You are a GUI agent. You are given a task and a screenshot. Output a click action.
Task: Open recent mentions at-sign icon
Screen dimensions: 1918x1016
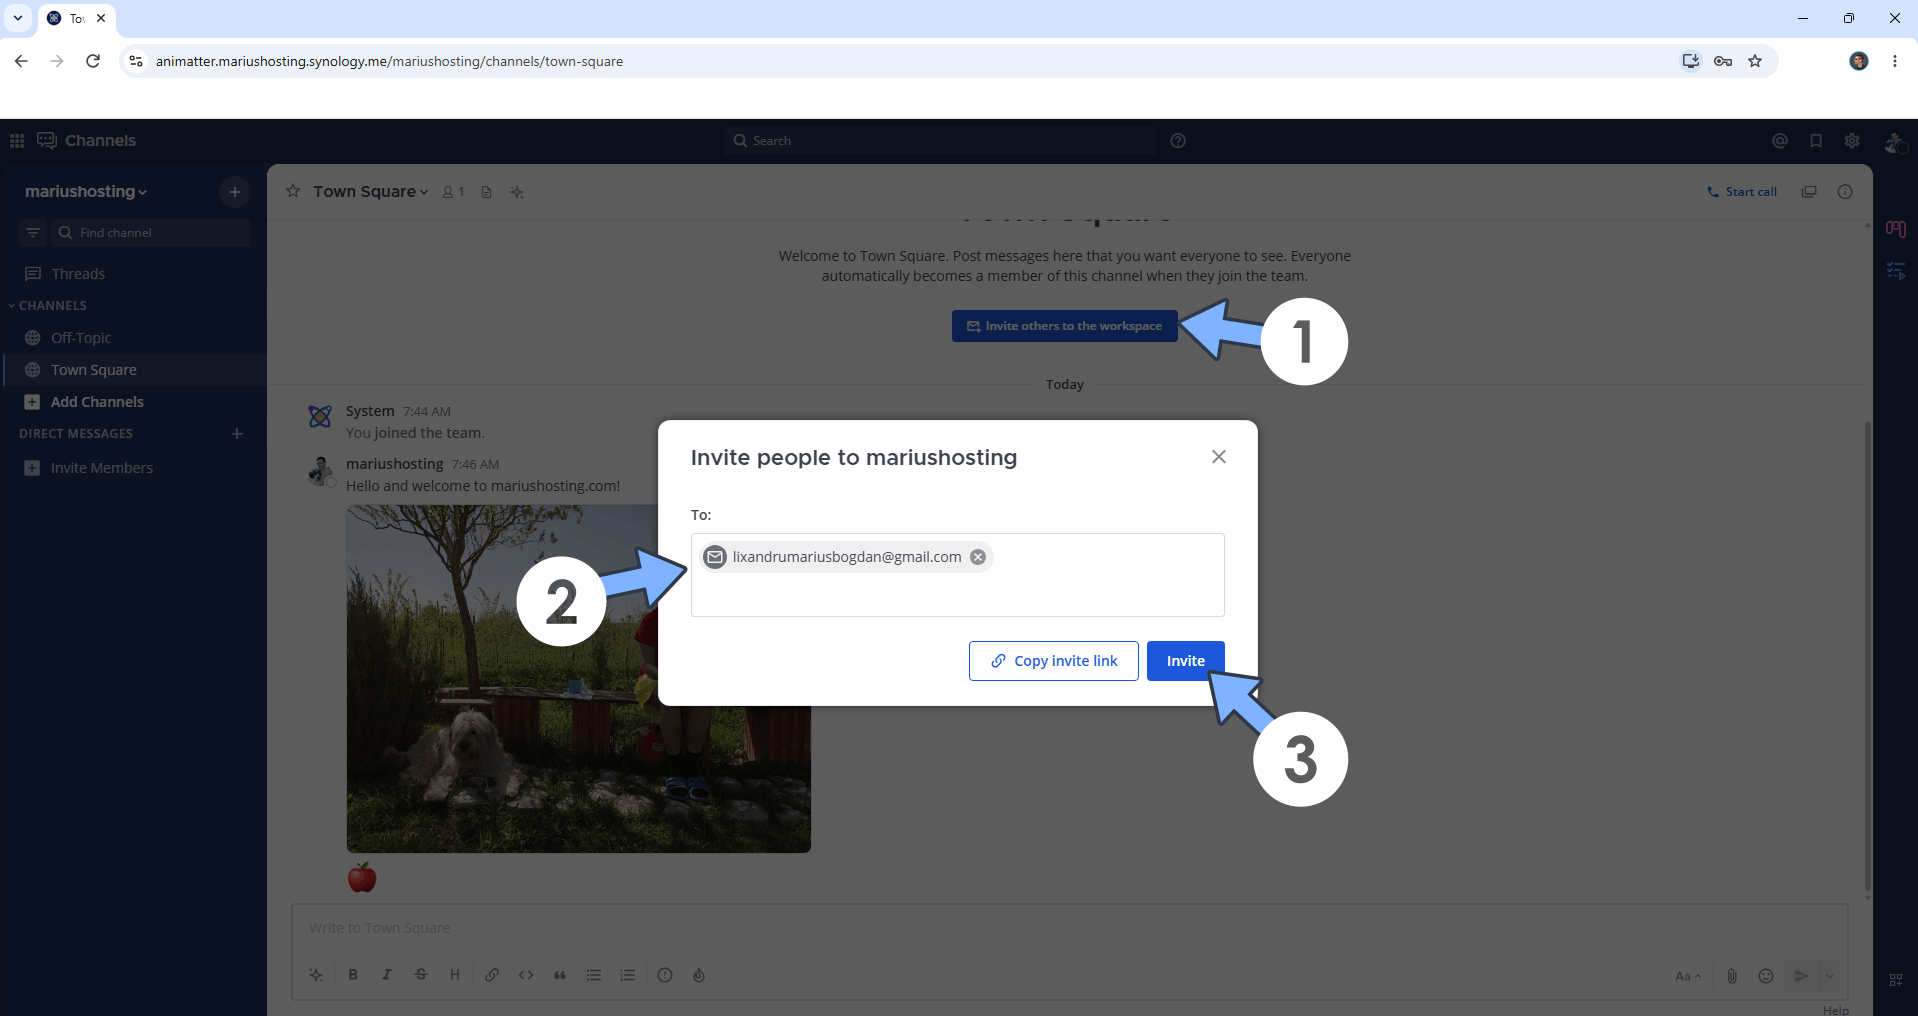pos(1780,141)
